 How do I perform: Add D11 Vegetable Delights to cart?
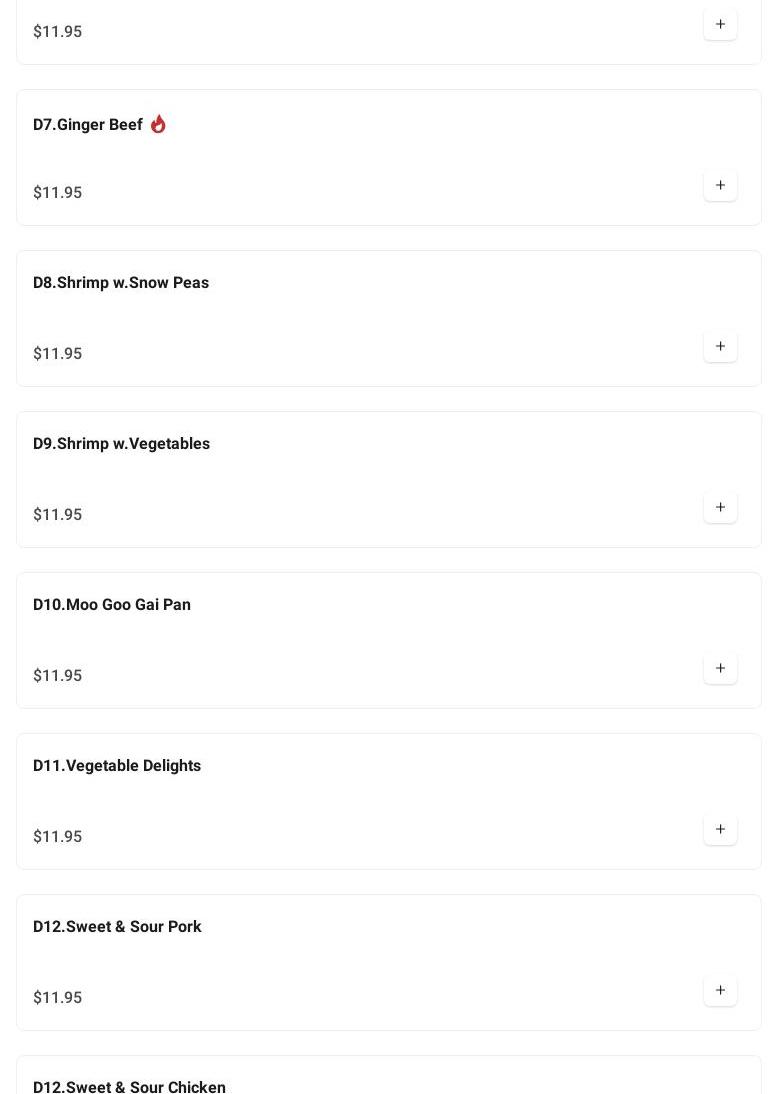(x=720, y=830)
